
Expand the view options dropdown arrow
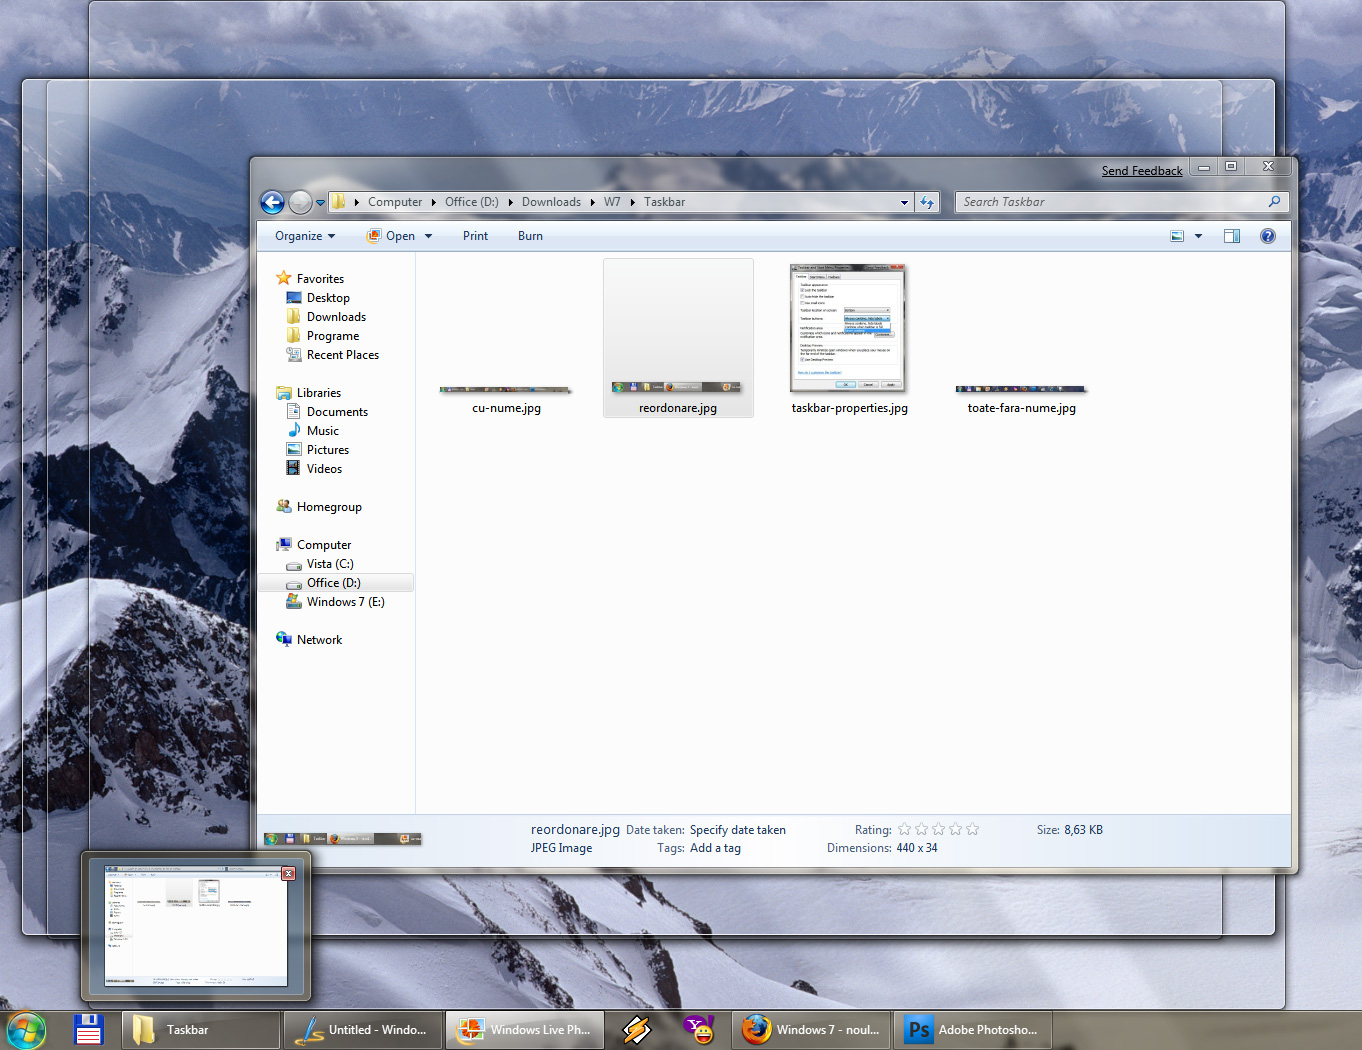1198,236
